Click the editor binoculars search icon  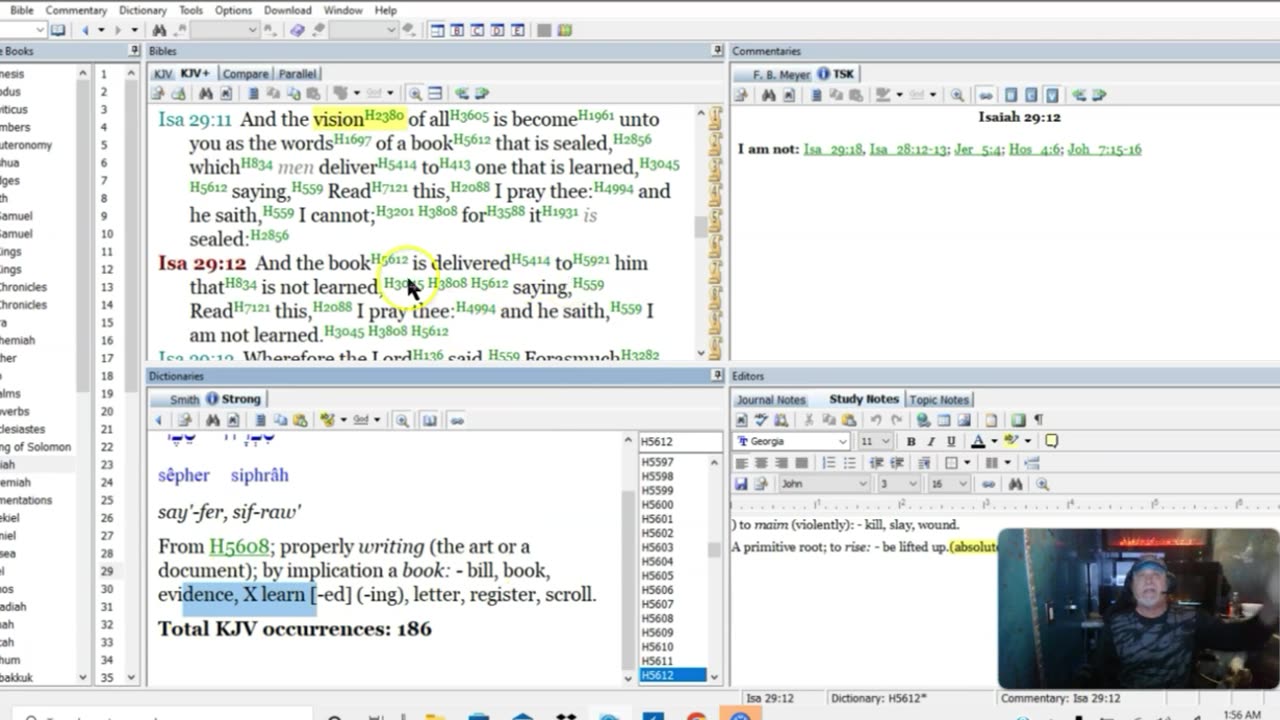(x=1015, y=484)
